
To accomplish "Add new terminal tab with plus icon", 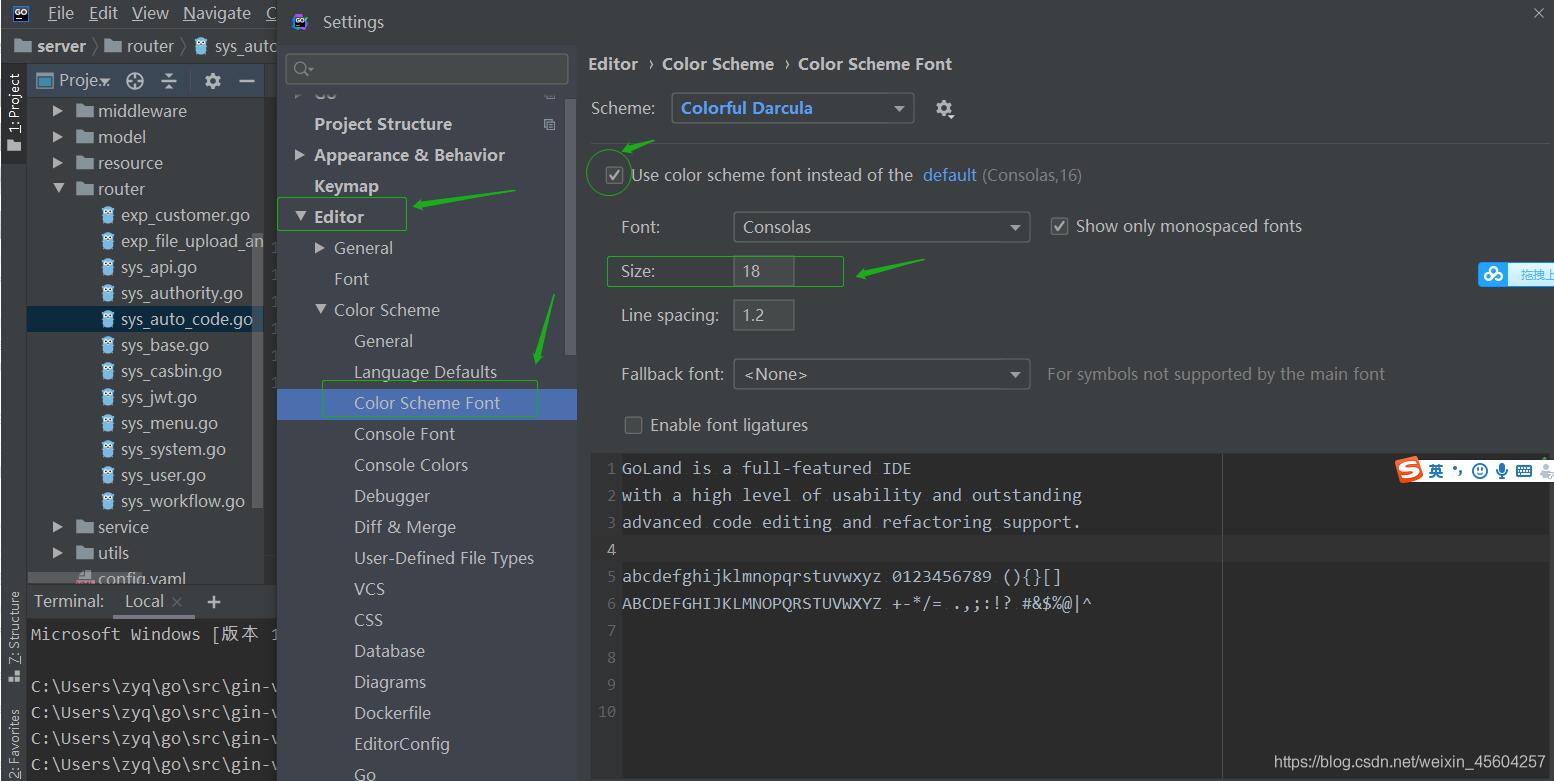I will tap(213, 601).
